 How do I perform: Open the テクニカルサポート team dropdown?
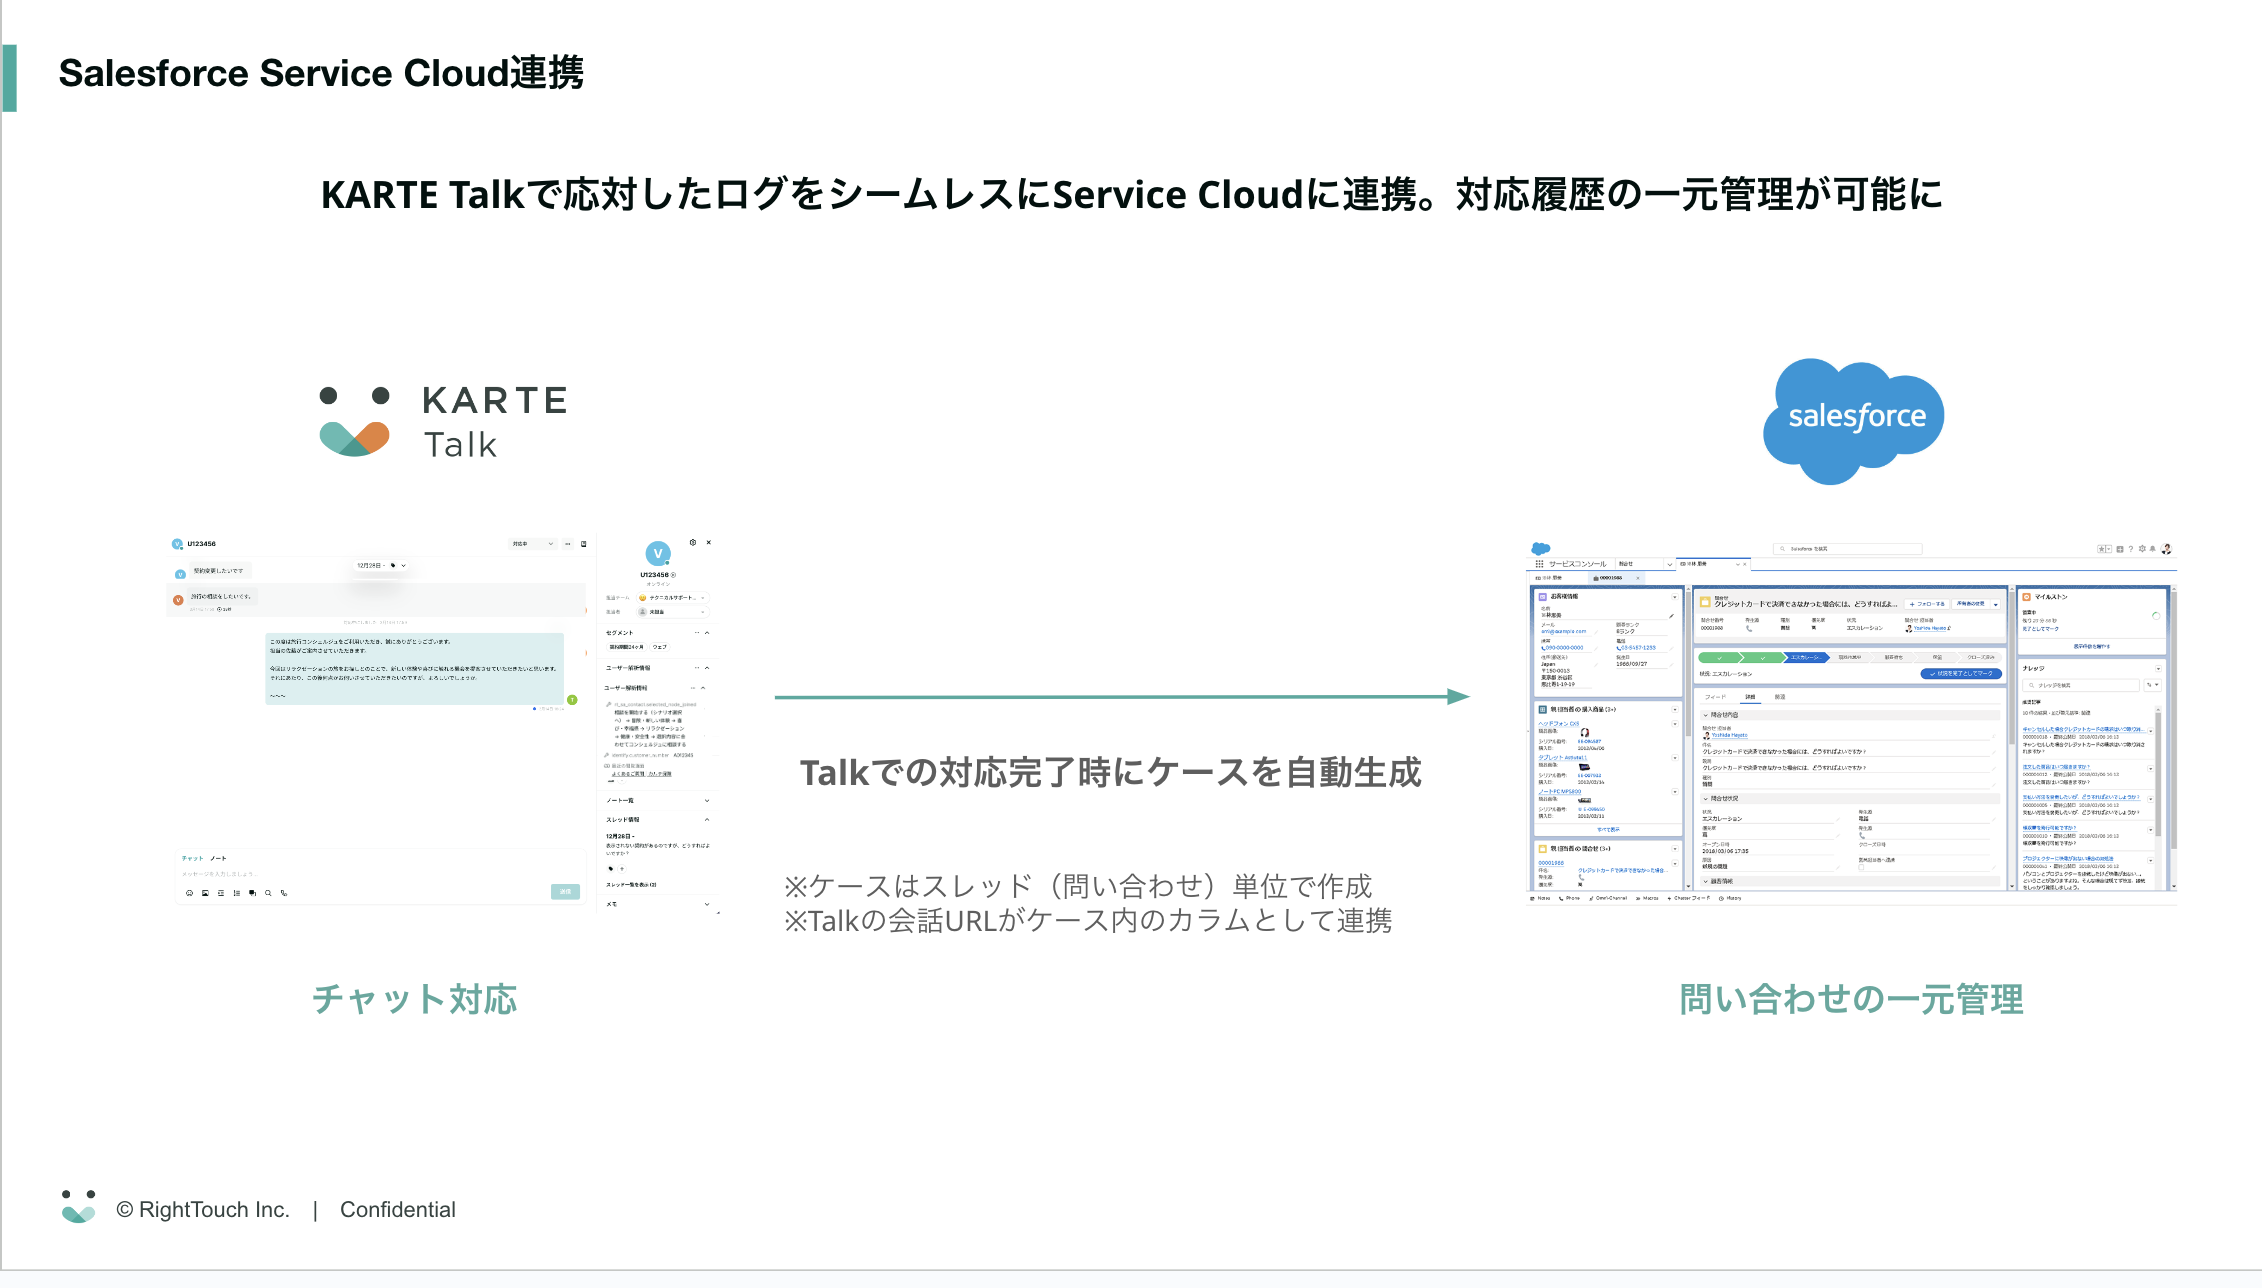click(673, 598)
